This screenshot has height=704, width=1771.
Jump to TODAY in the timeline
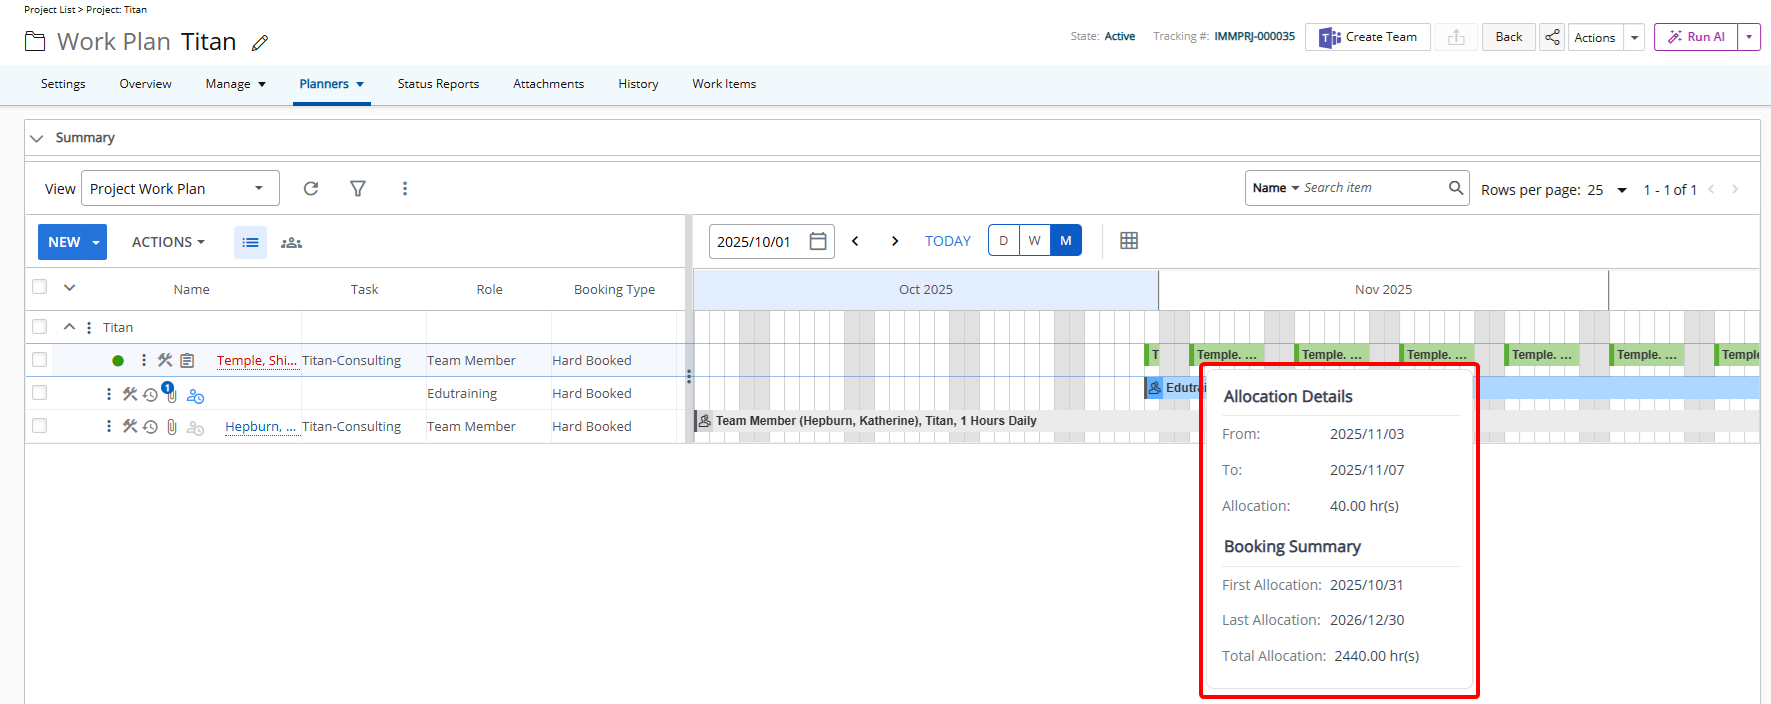coord(947,241)
